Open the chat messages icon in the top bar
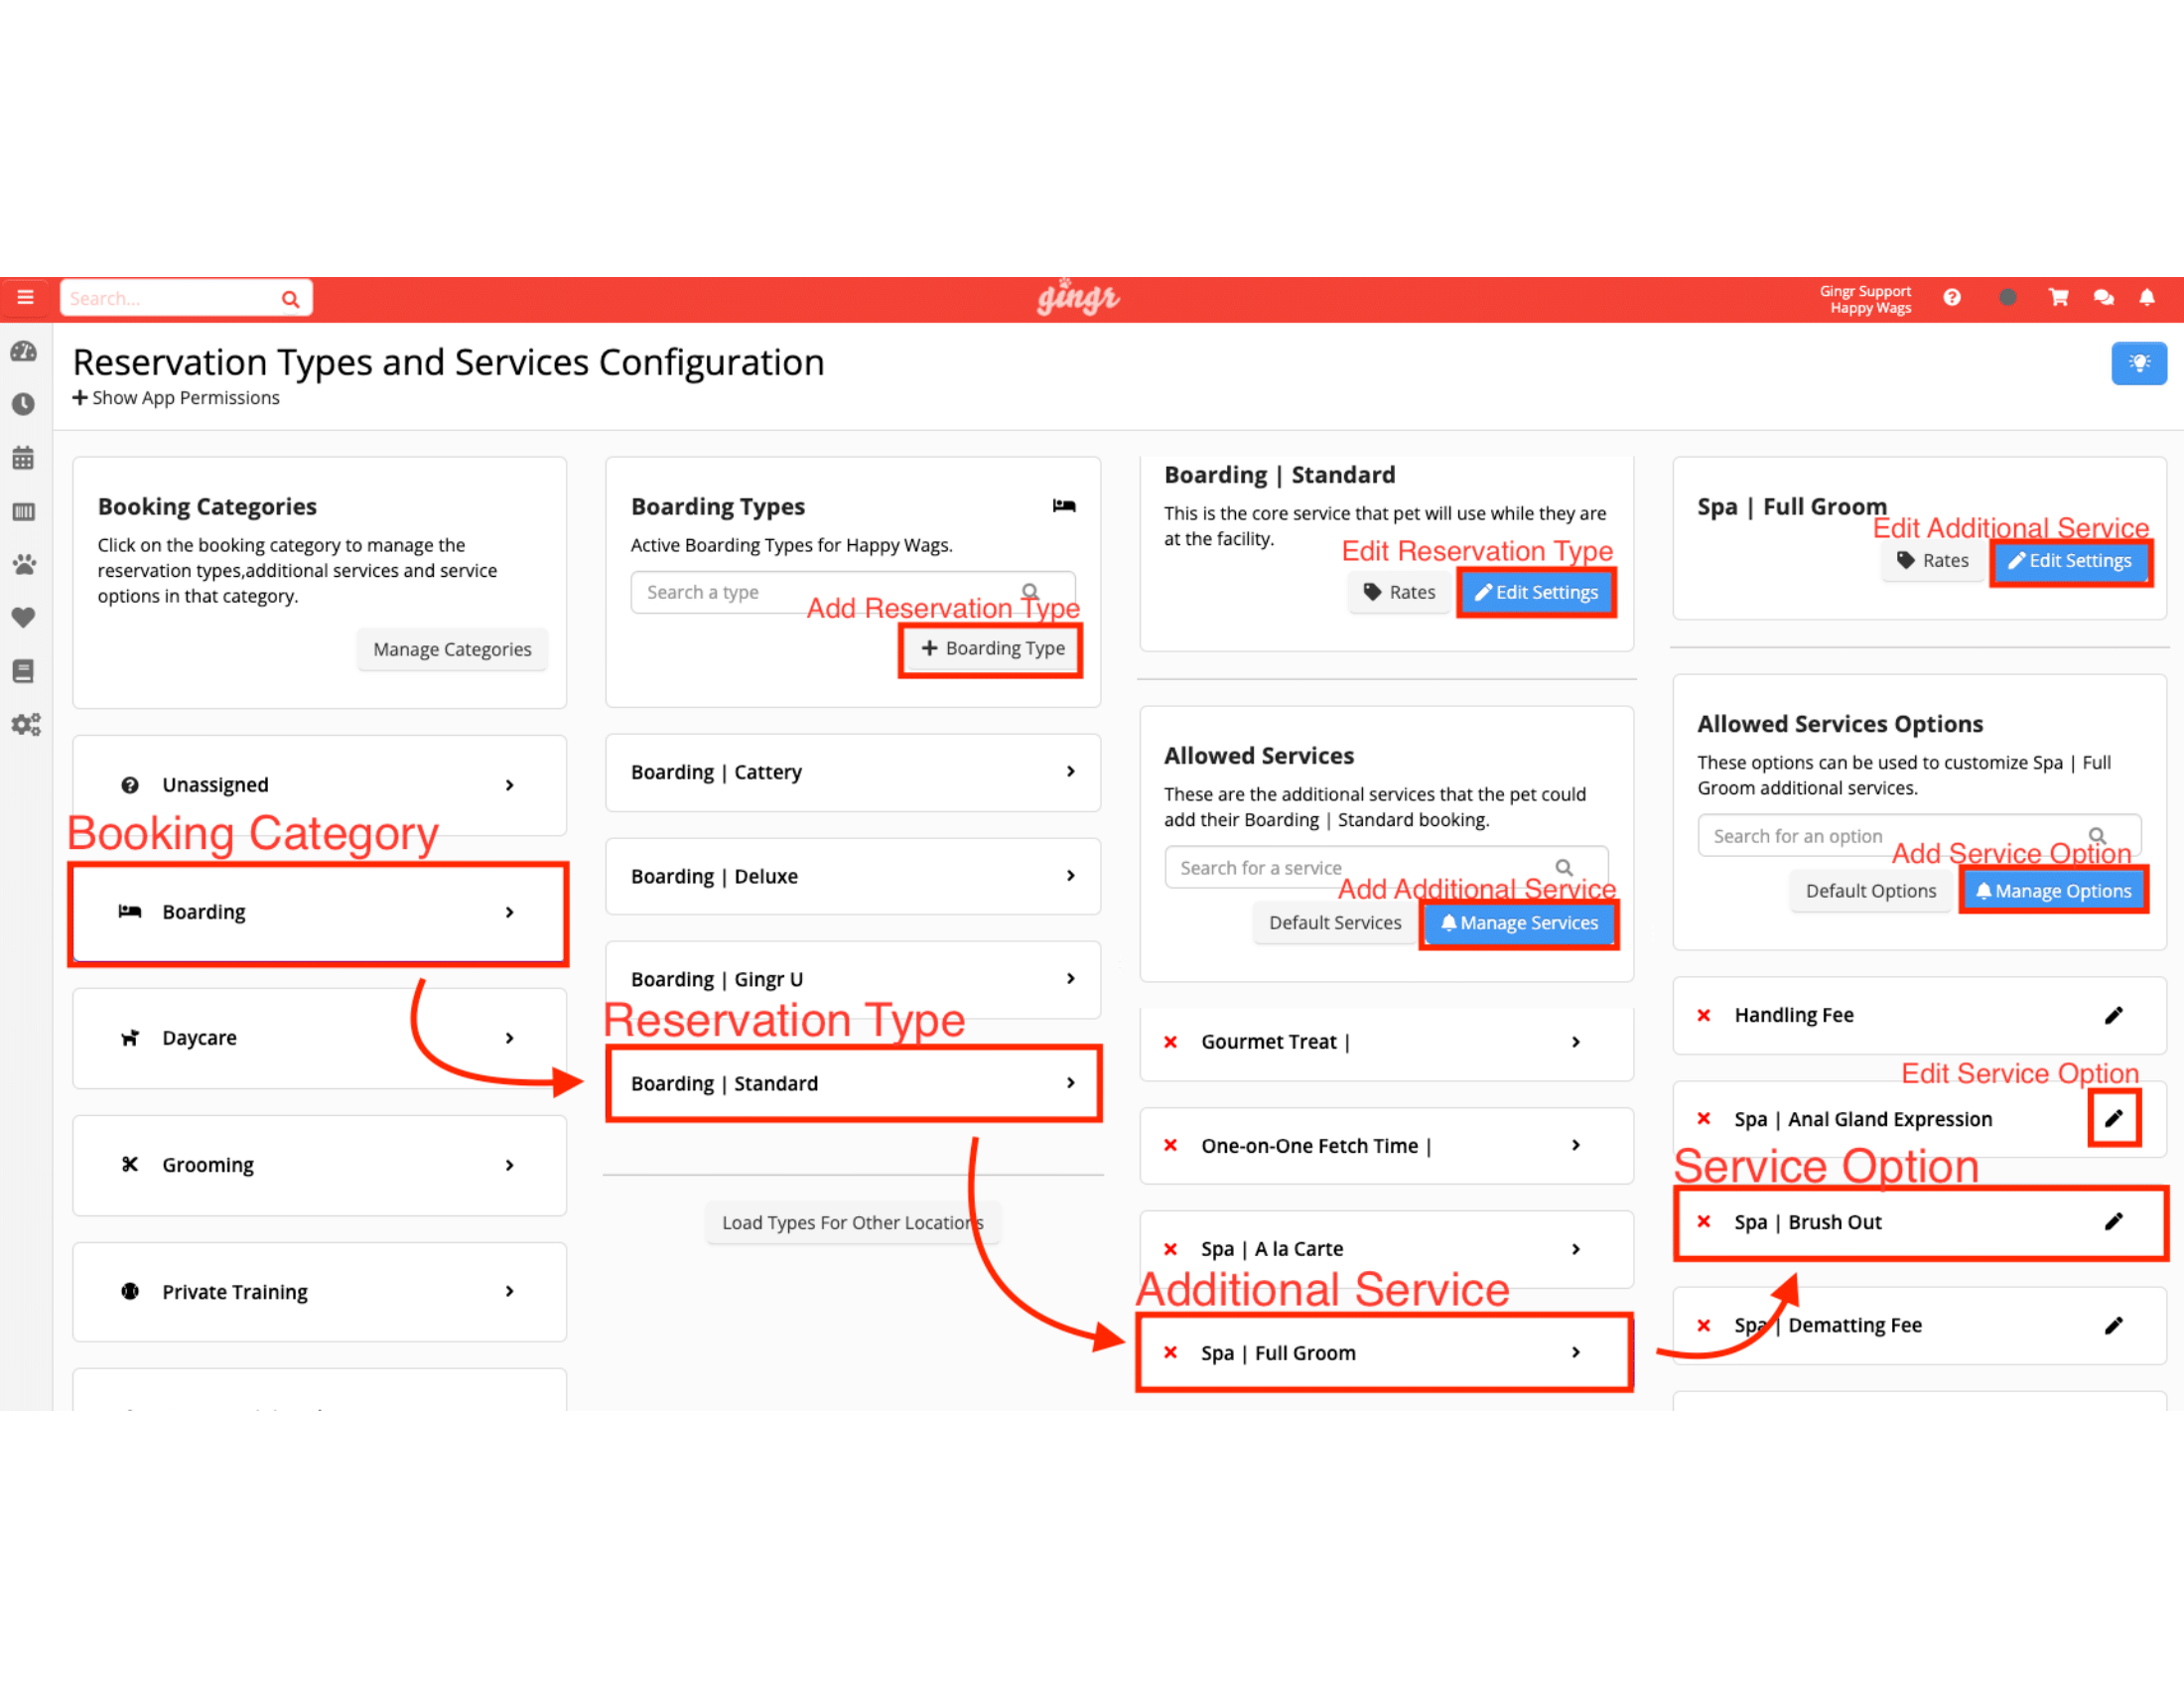The height and width of the screenshot is (1688, 2184). pyautogui.click(x=2103, y=297)
